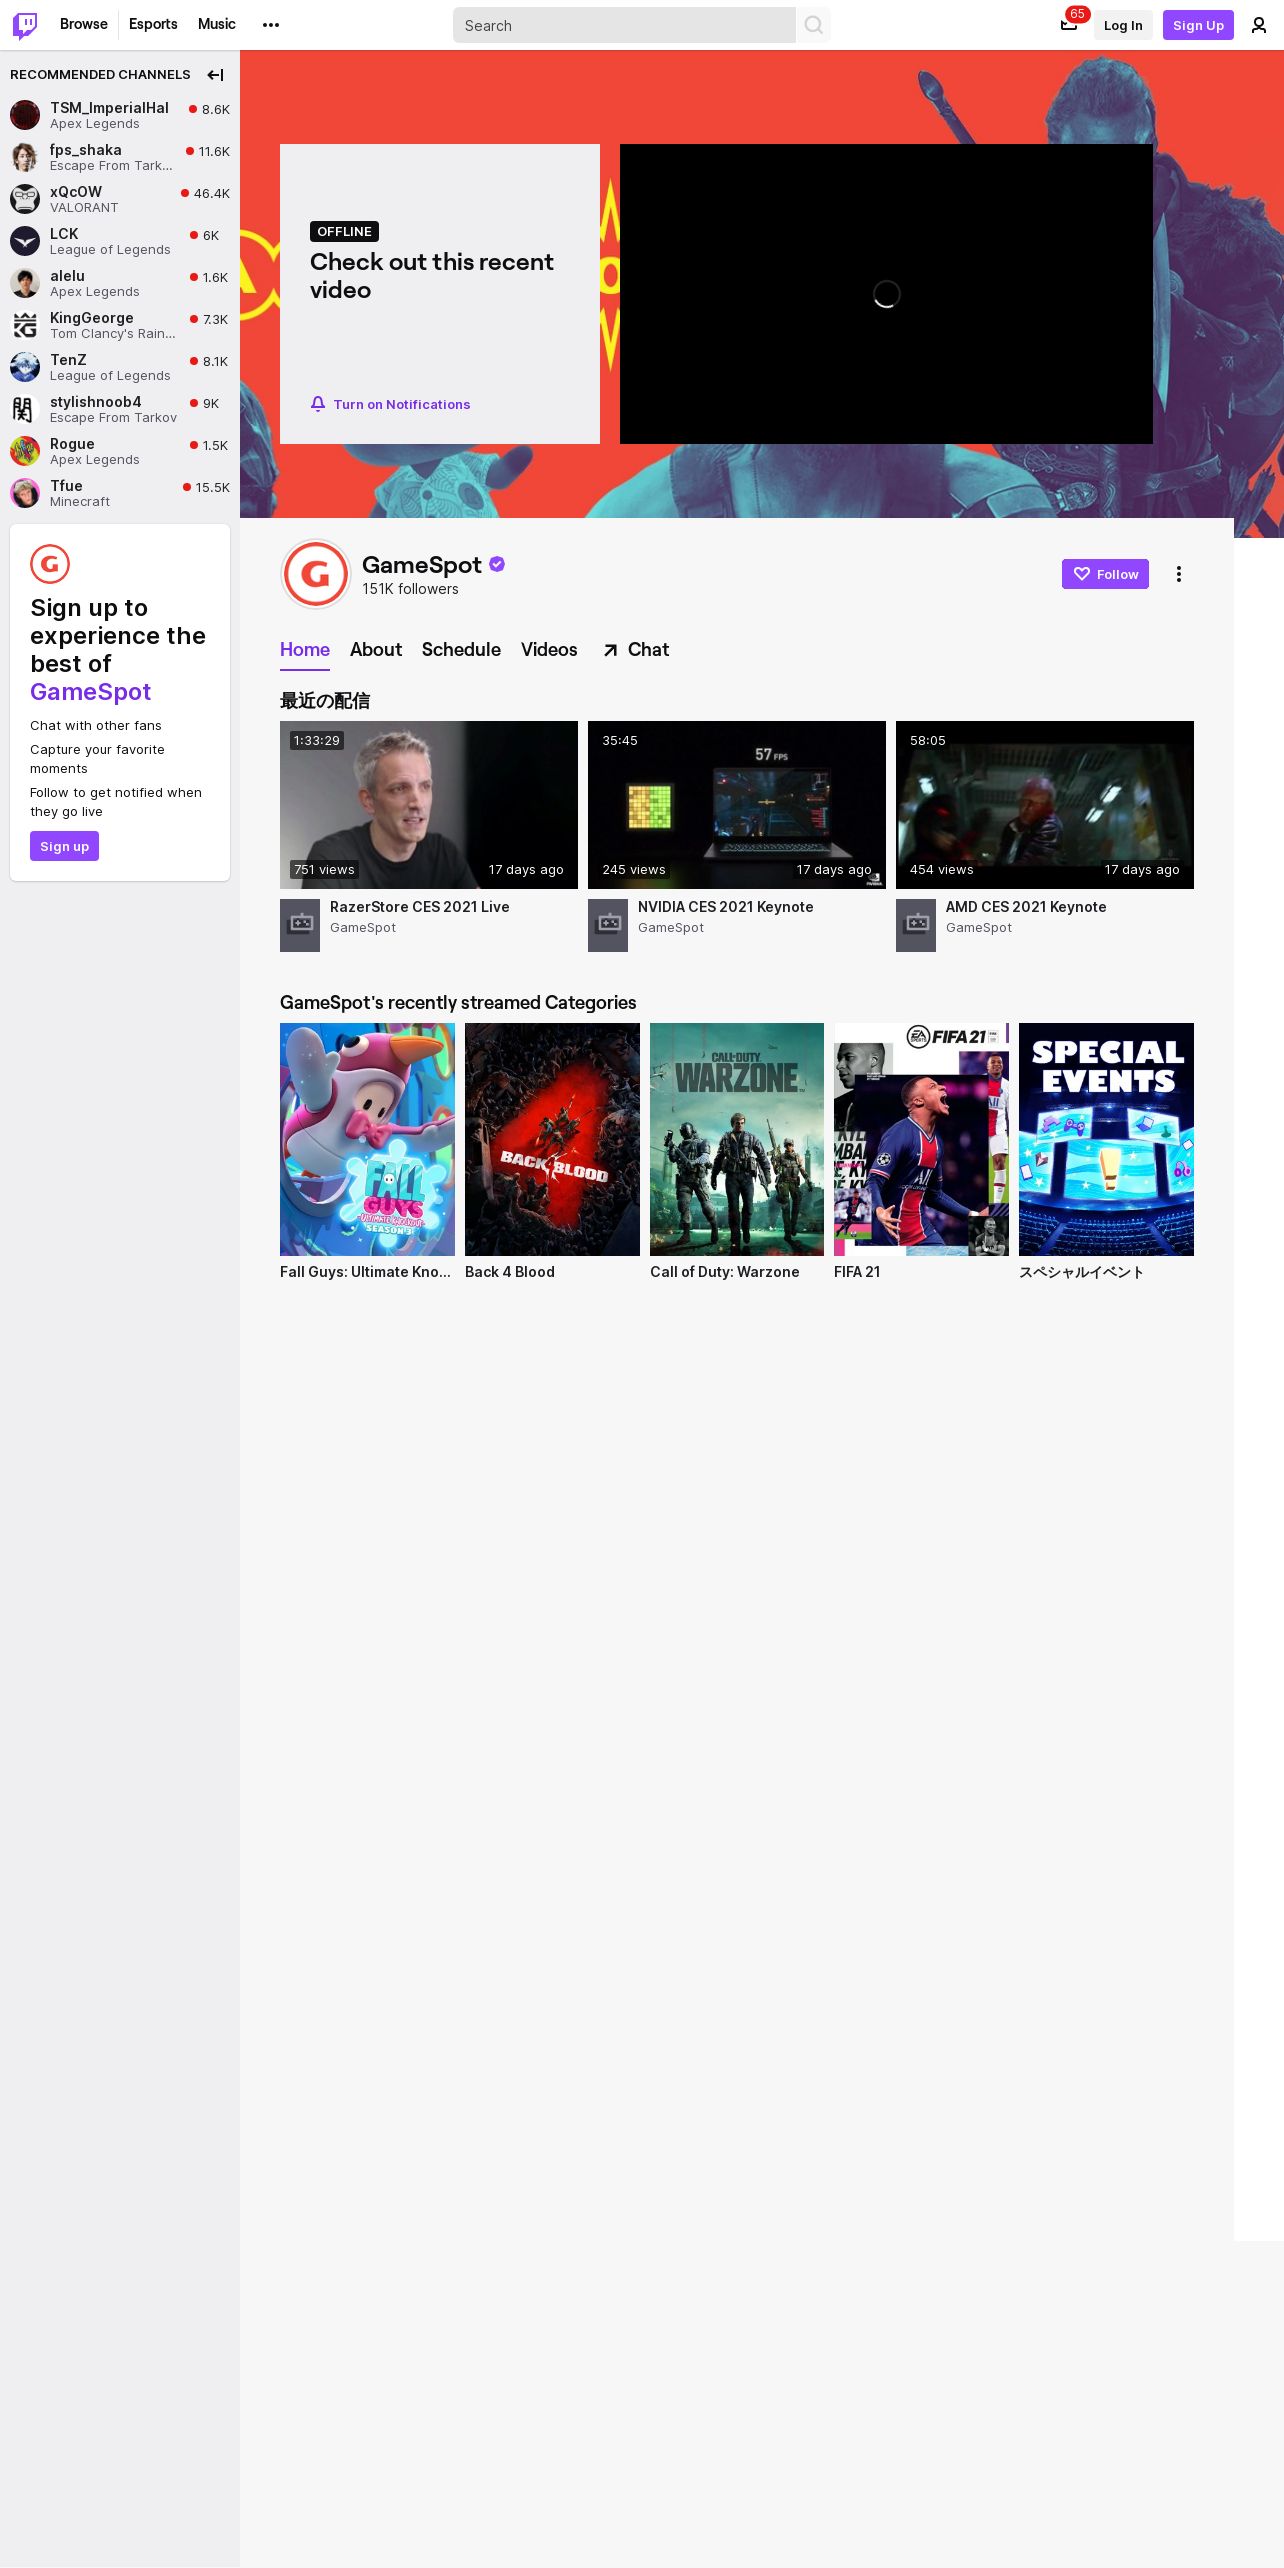Click stylishnoob4 channel avatar
The width and height of the screenshot is (1284, 2568).
pos(25,409)
